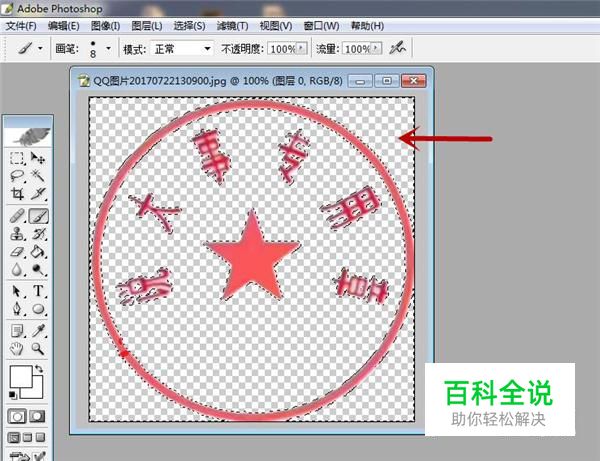Select the Blur tool
This screenshot has height=461, width=600.
pos(17,270)
